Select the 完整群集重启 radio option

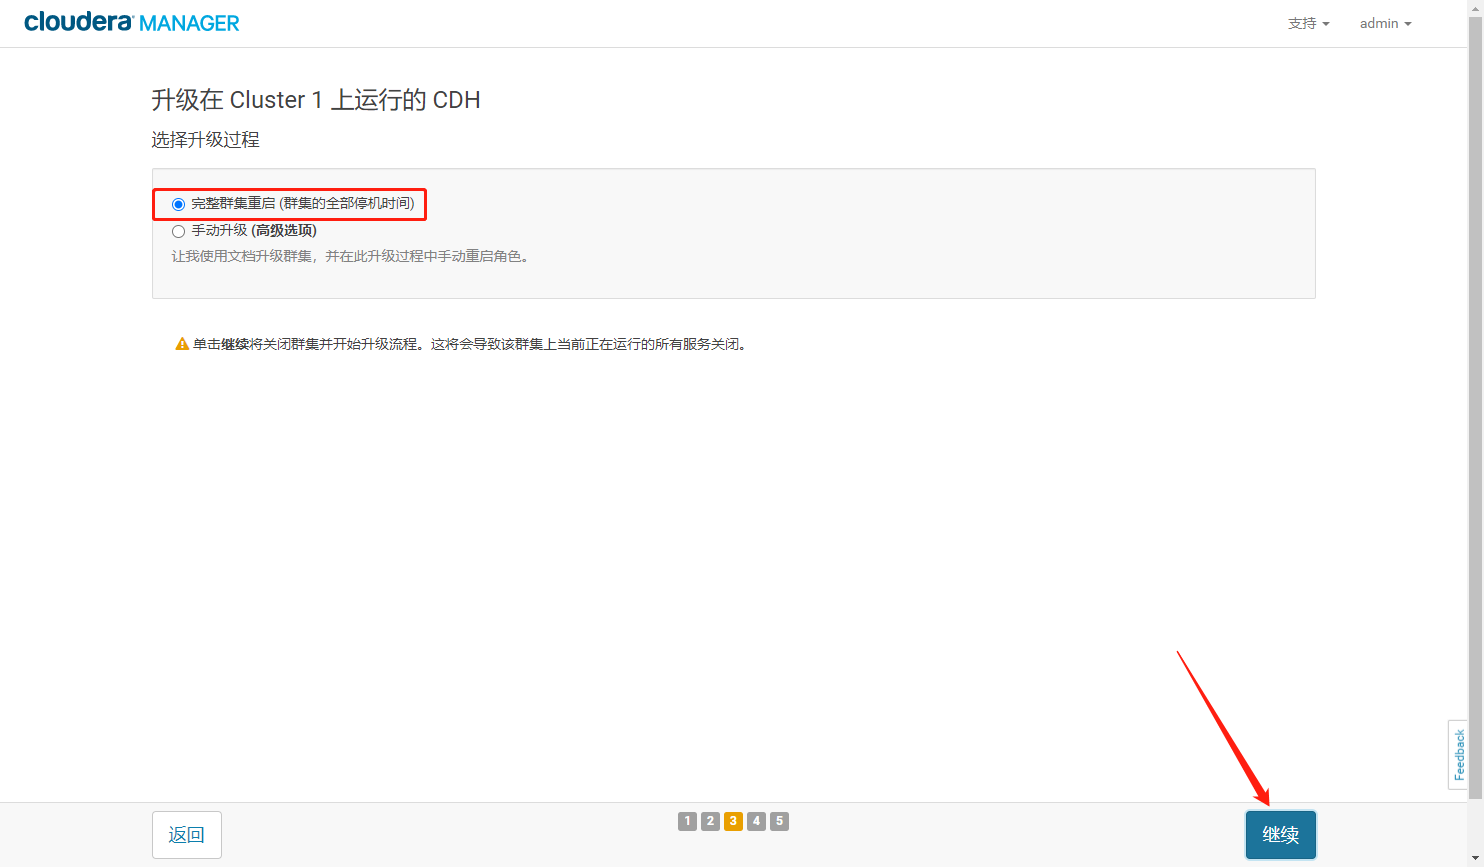coord(178,204)
